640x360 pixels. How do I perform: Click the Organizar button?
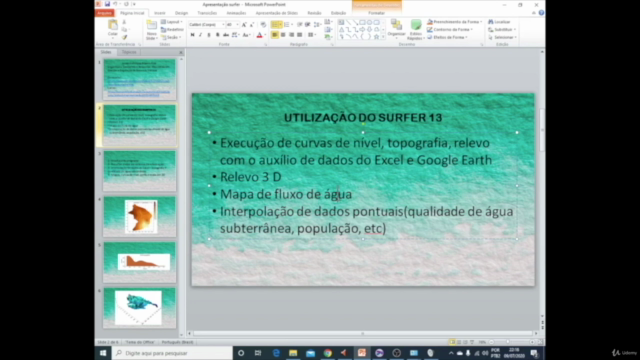coord(396,29)
